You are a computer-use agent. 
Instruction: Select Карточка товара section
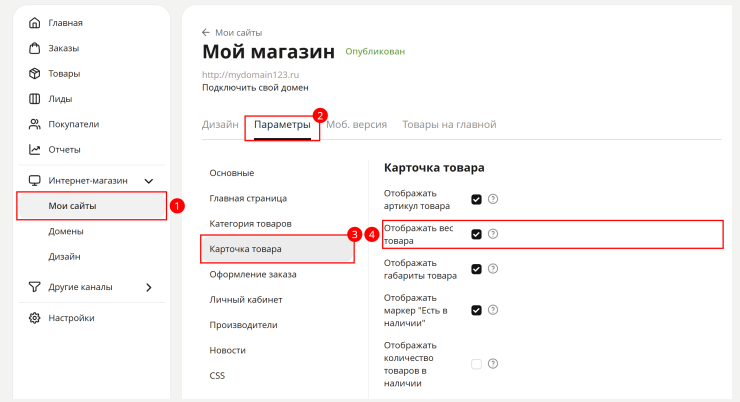[277, 249]
